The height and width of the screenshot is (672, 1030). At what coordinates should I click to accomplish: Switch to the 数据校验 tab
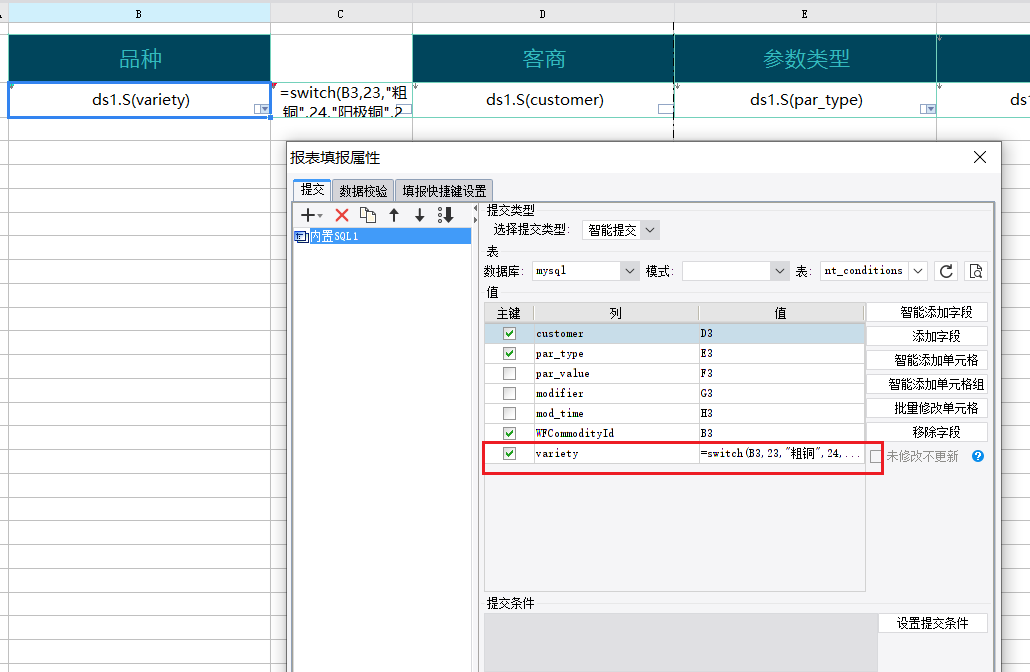tap(363, 191)
